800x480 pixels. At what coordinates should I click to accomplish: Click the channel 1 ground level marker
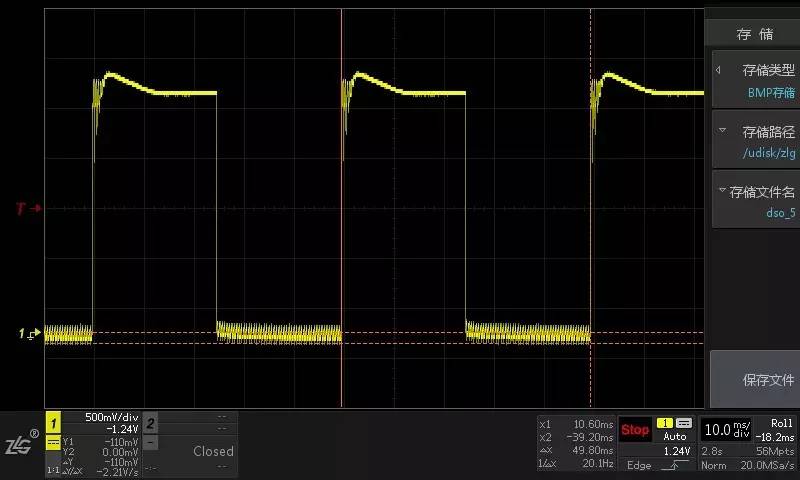pyautogui.click(x=29, y=334)
